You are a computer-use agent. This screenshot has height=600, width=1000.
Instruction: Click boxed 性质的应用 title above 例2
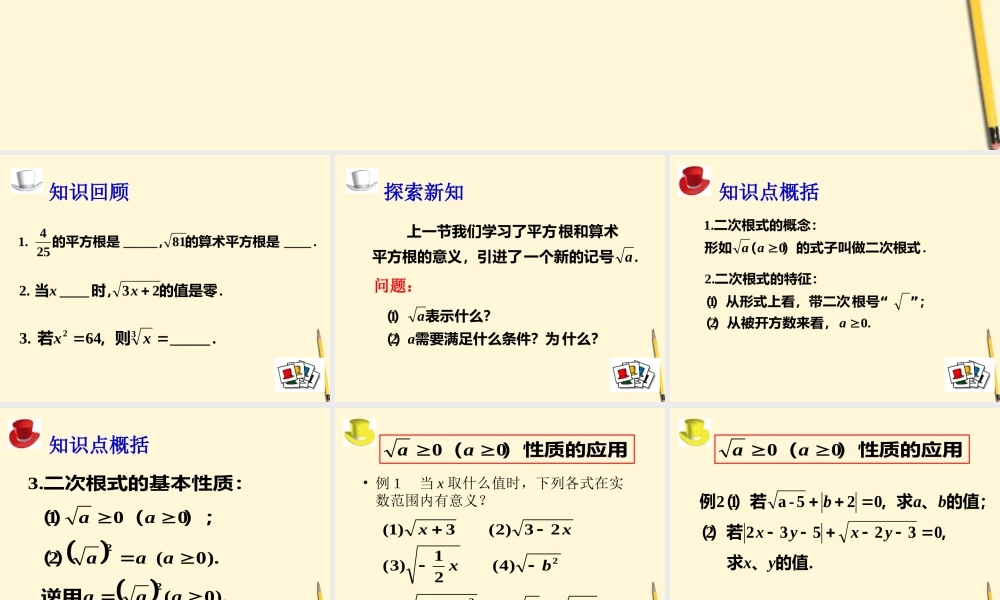click(x=842, y=450)
